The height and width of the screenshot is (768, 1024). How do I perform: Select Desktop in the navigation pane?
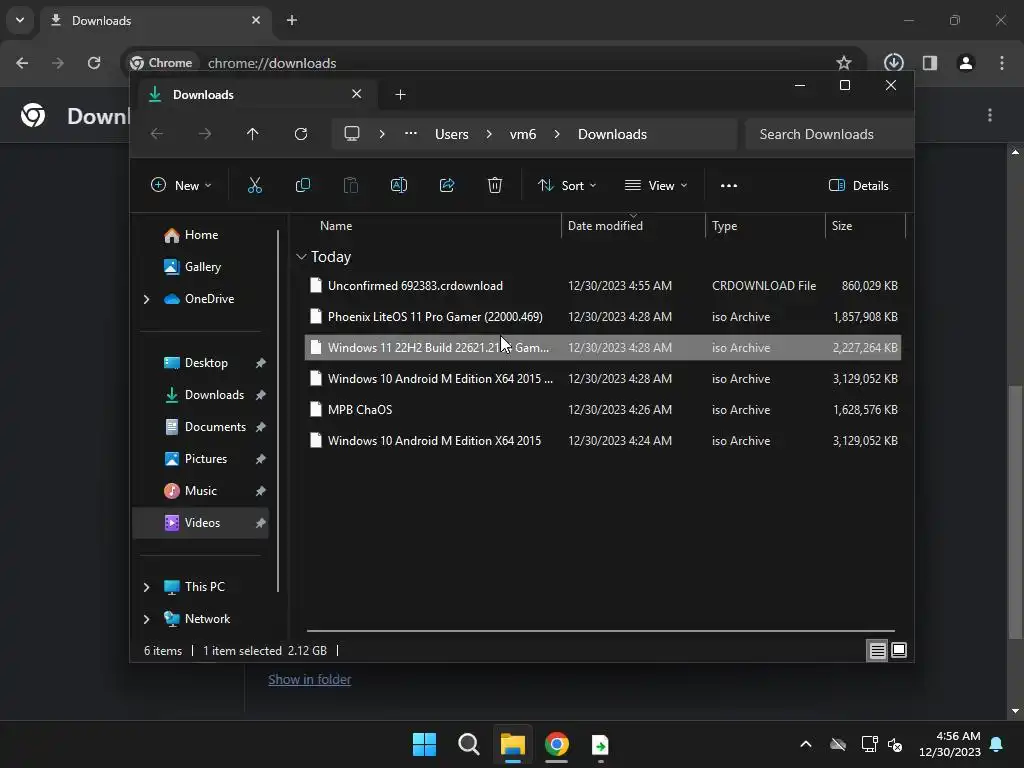pyautogui.click(x=201, y=363)
